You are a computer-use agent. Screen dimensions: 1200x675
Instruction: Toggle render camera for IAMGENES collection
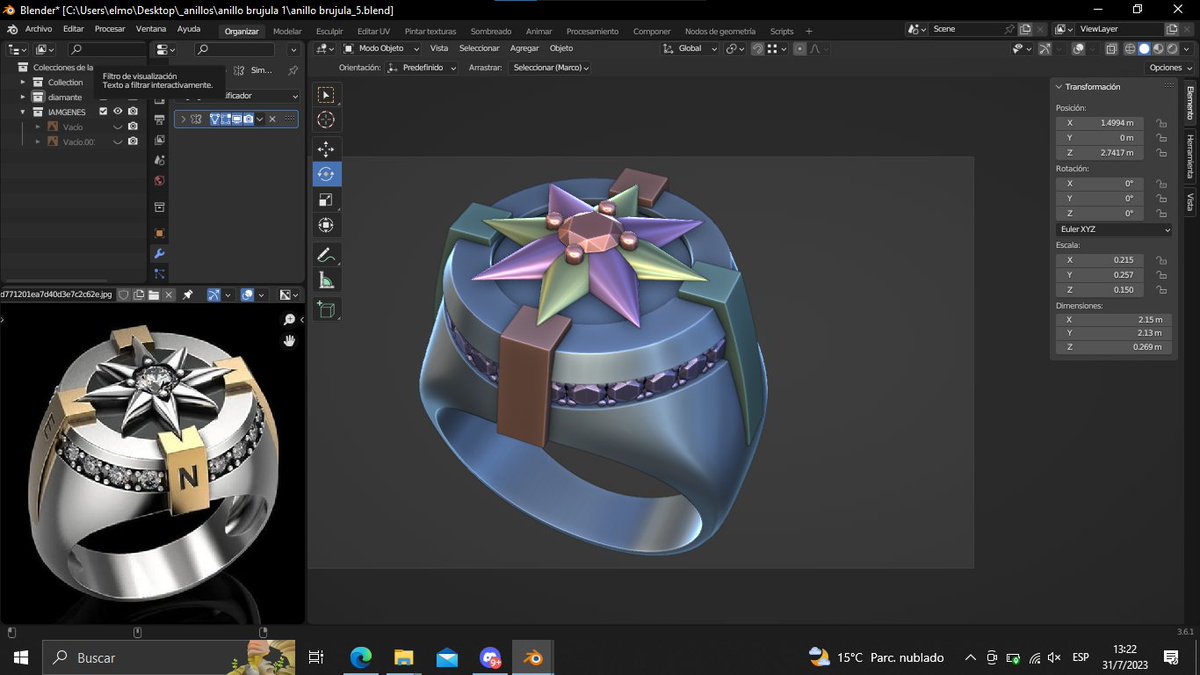[132, 112]
